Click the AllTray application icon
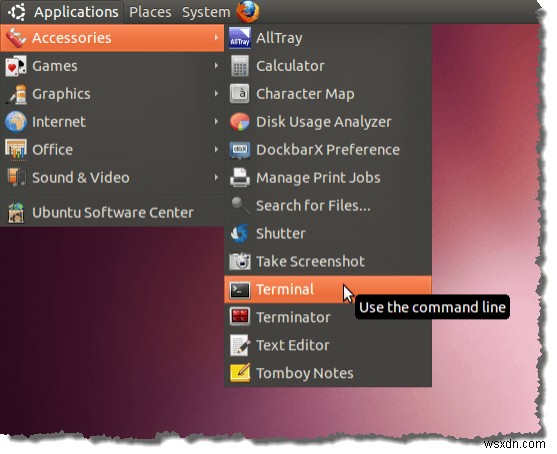This screenshot has width=557, height=454. (240, 38)
